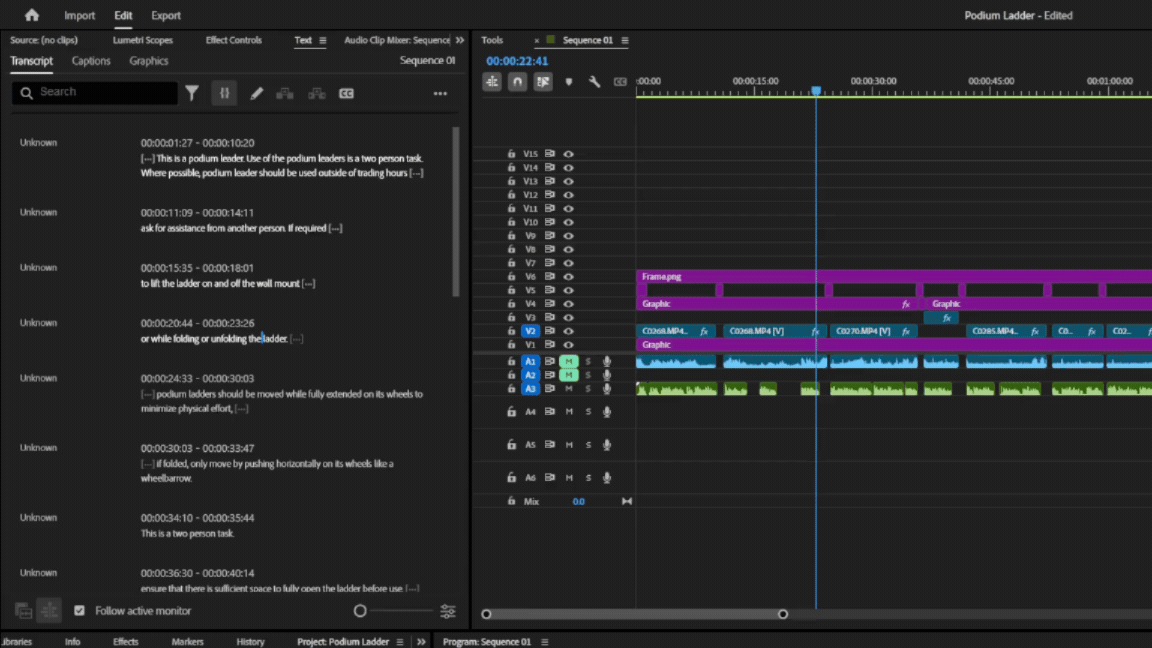This screenshot has height=648, width=1152.
Task: Solo track A2
Action: click(588, 375)
